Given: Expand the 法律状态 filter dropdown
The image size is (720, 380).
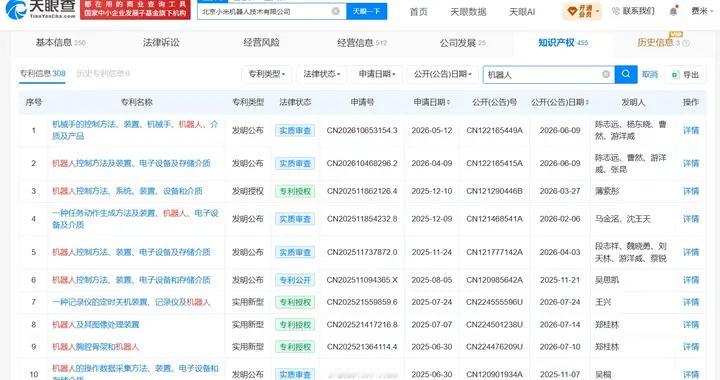Looking at the screenshot, I should [x=321, y=74].
